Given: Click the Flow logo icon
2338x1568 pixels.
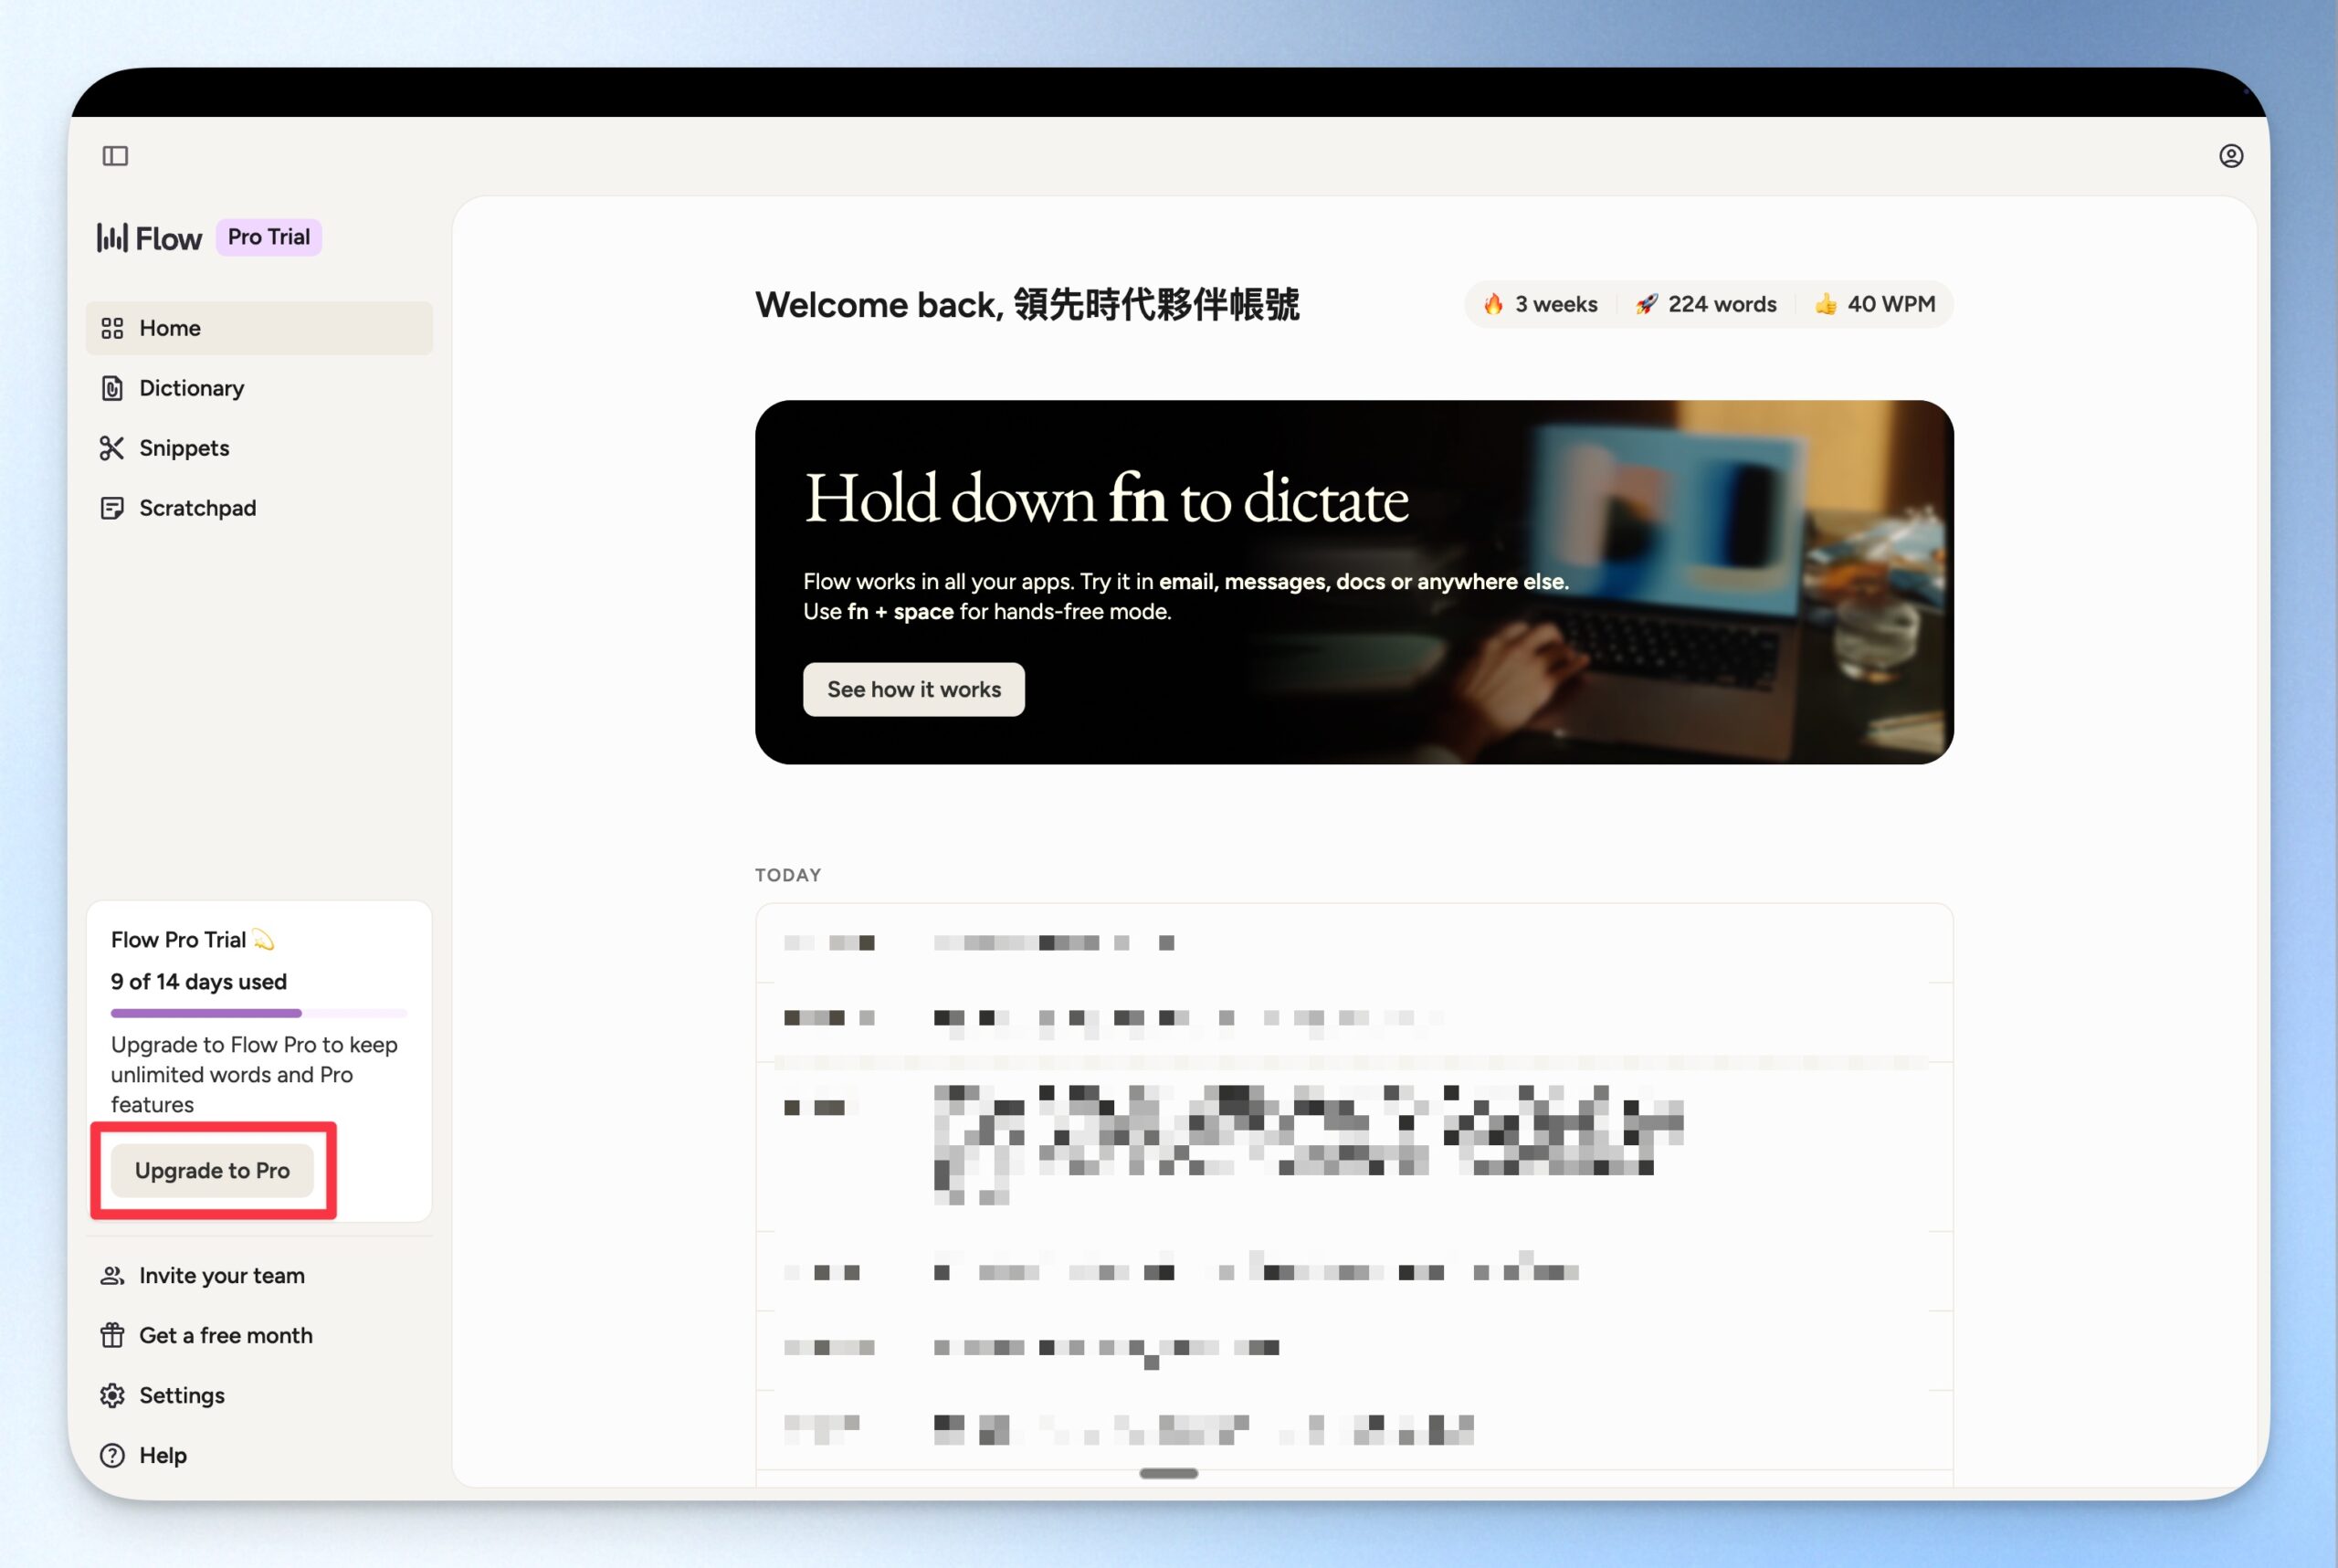Looking at the screenshot, I should coord(112,238).
